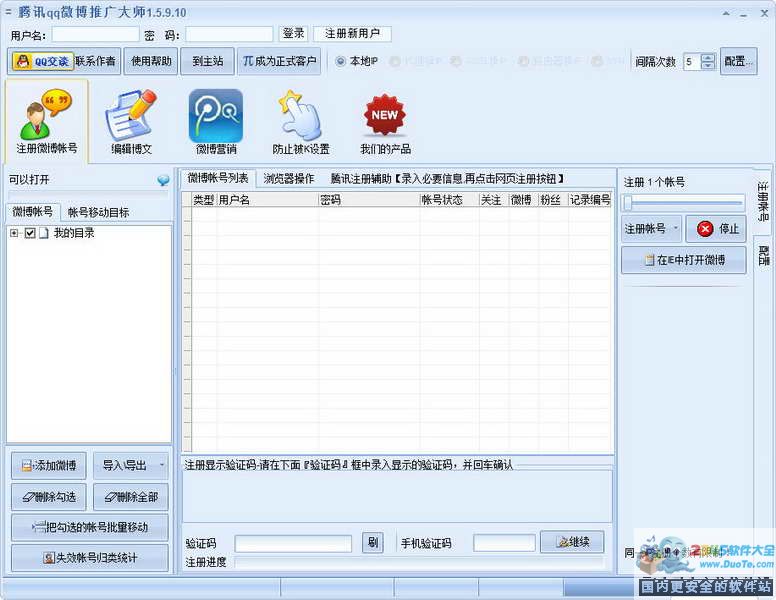Click the 删除勾选 button

point(48,497)
